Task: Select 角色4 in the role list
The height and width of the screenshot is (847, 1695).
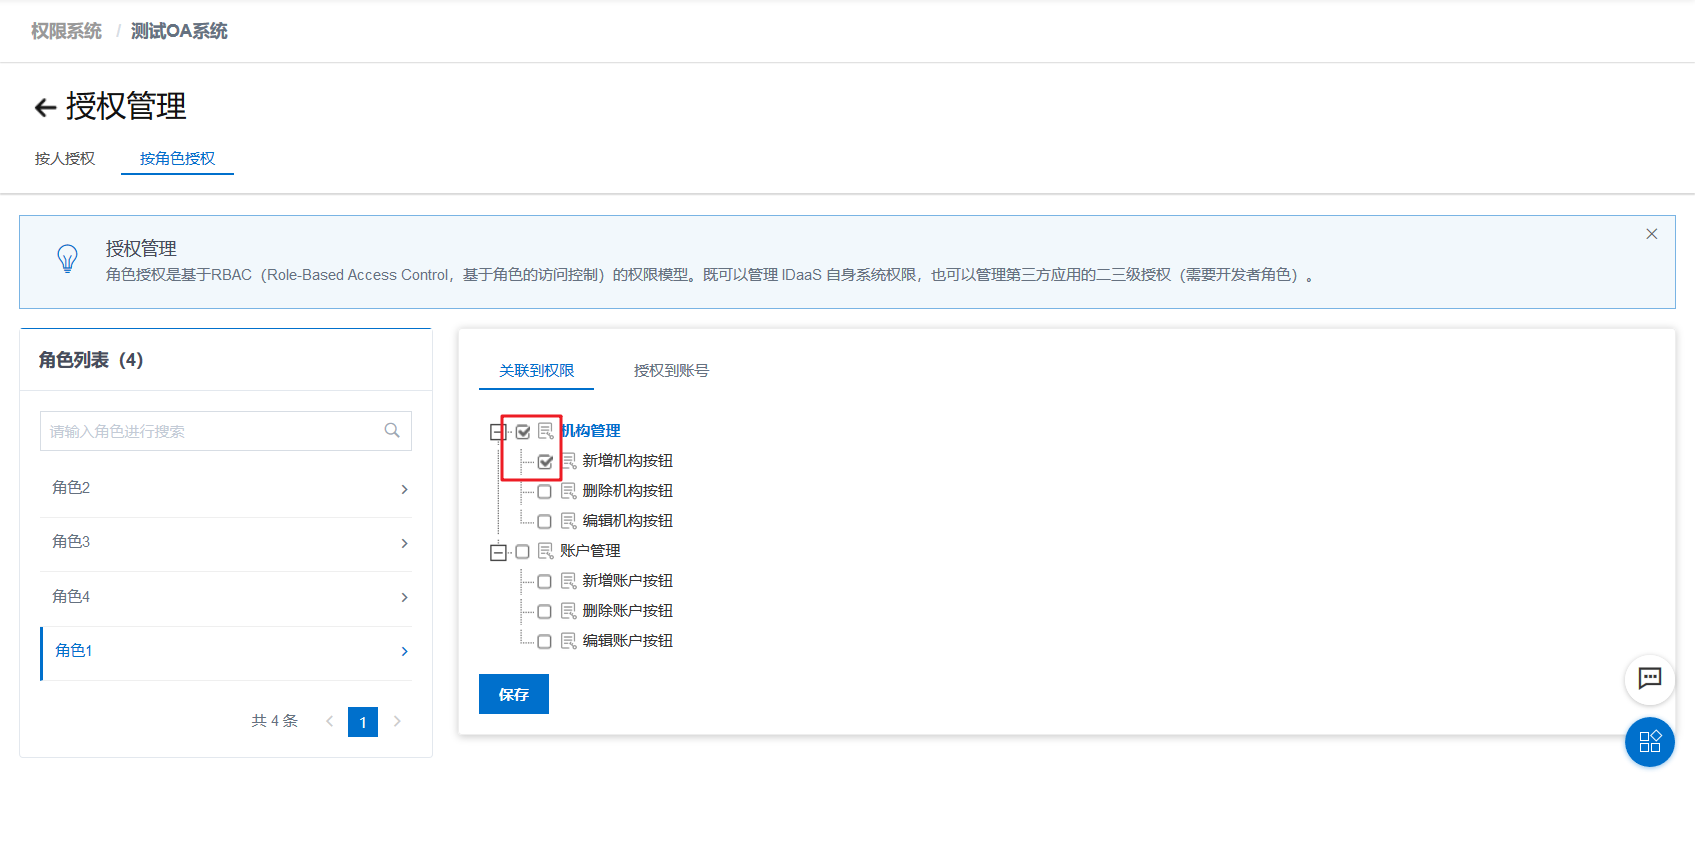Action: click(x=226, y=597)
